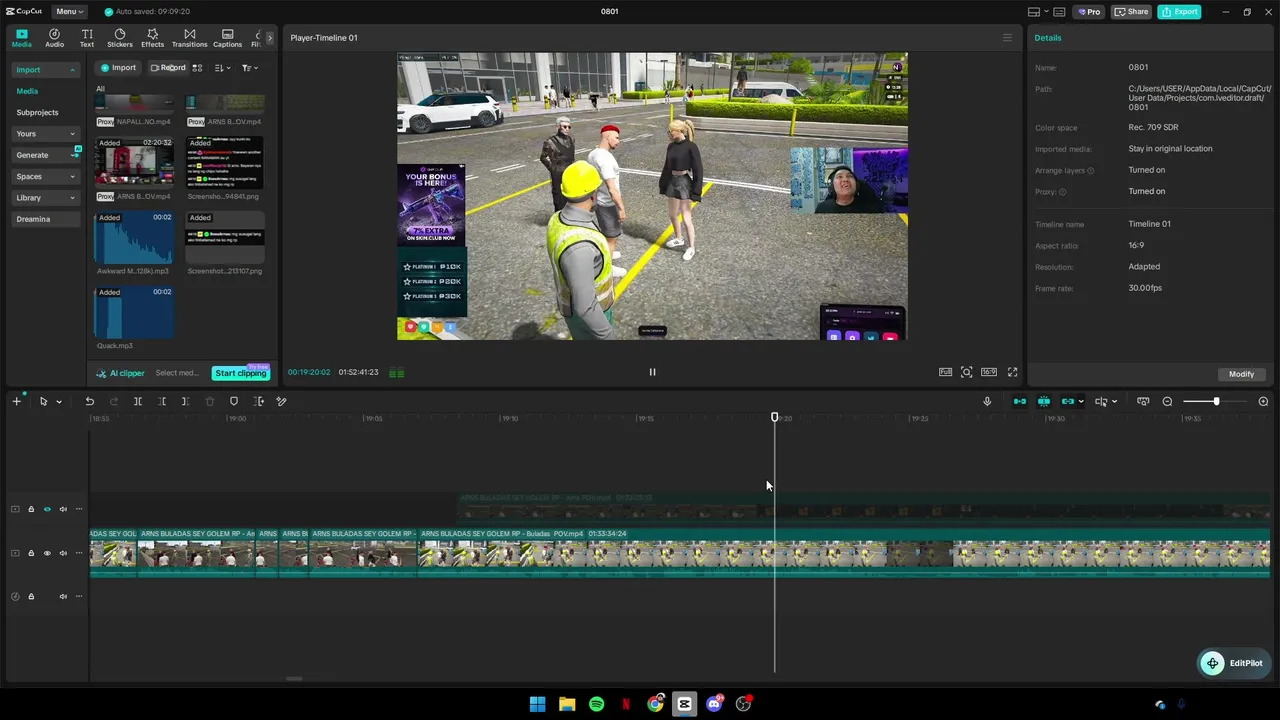The image size is (1280, 720).
Task: Click the Start clipping button
Action: (x=240, y=373)
